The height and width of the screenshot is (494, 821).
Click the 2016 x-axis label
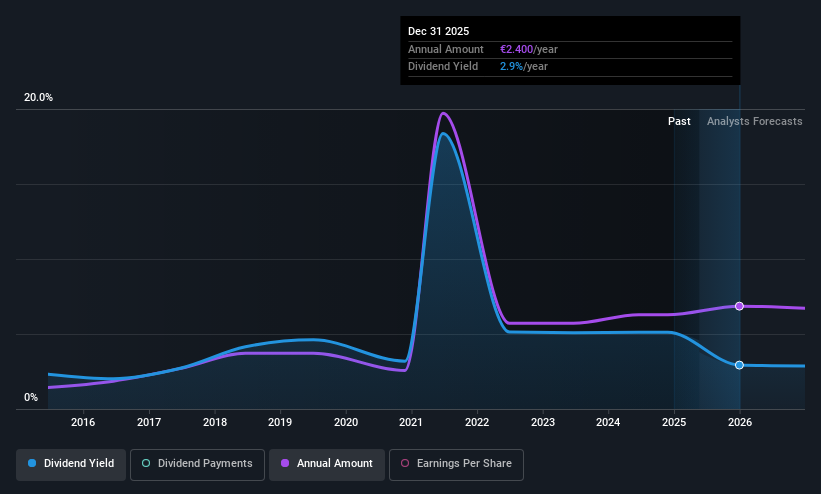83,422
